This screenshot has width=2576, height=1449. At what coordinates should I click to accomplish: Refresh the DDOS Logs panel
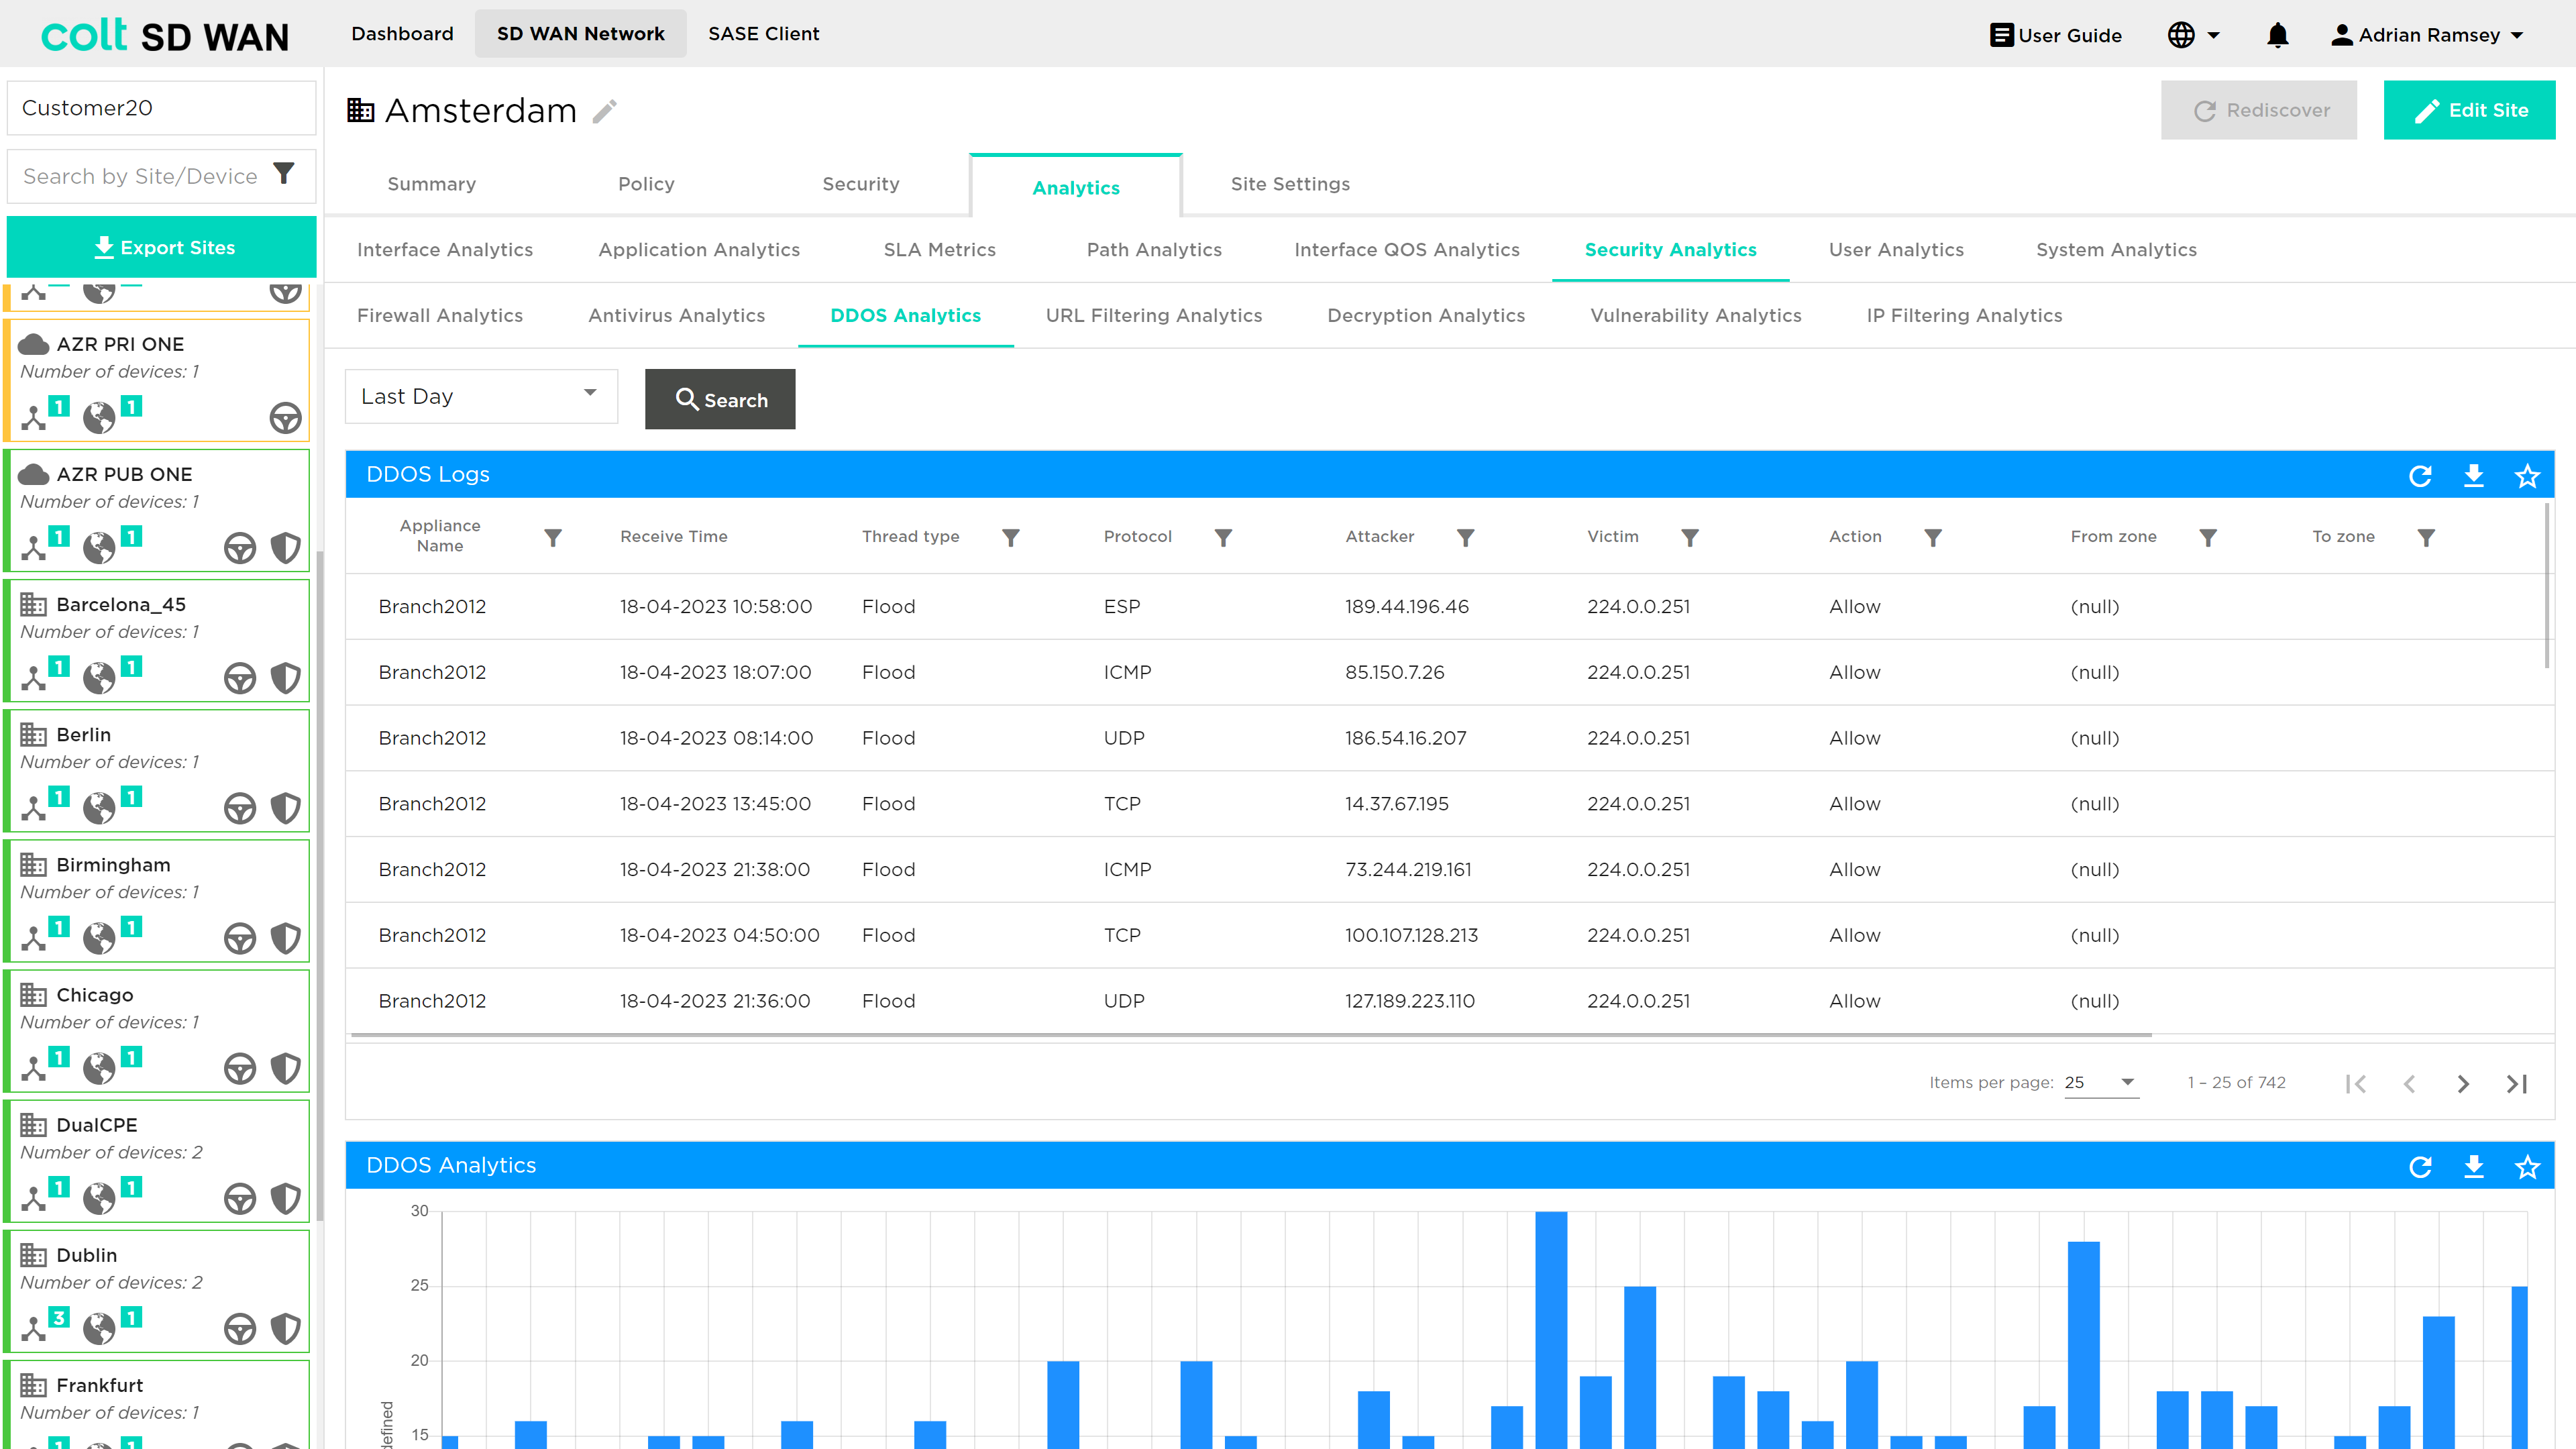pos(2420,475)
